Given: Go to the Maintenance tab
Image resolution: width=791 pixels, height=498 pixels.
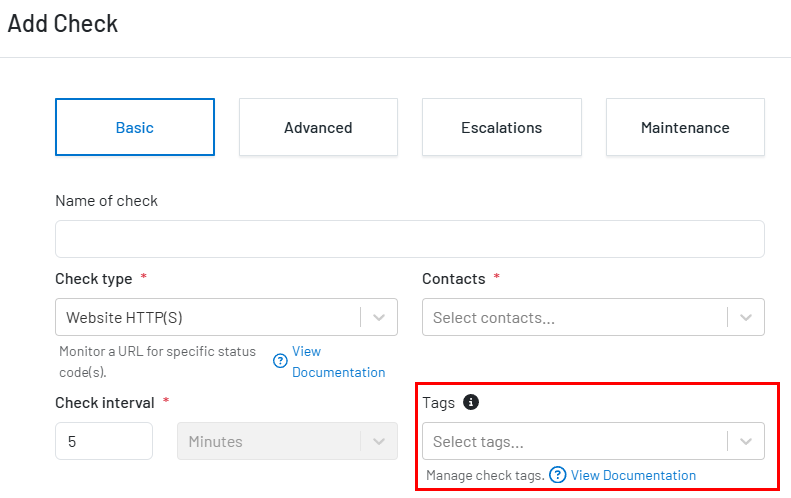Looking at the screenshot, I should click(685, 127).
